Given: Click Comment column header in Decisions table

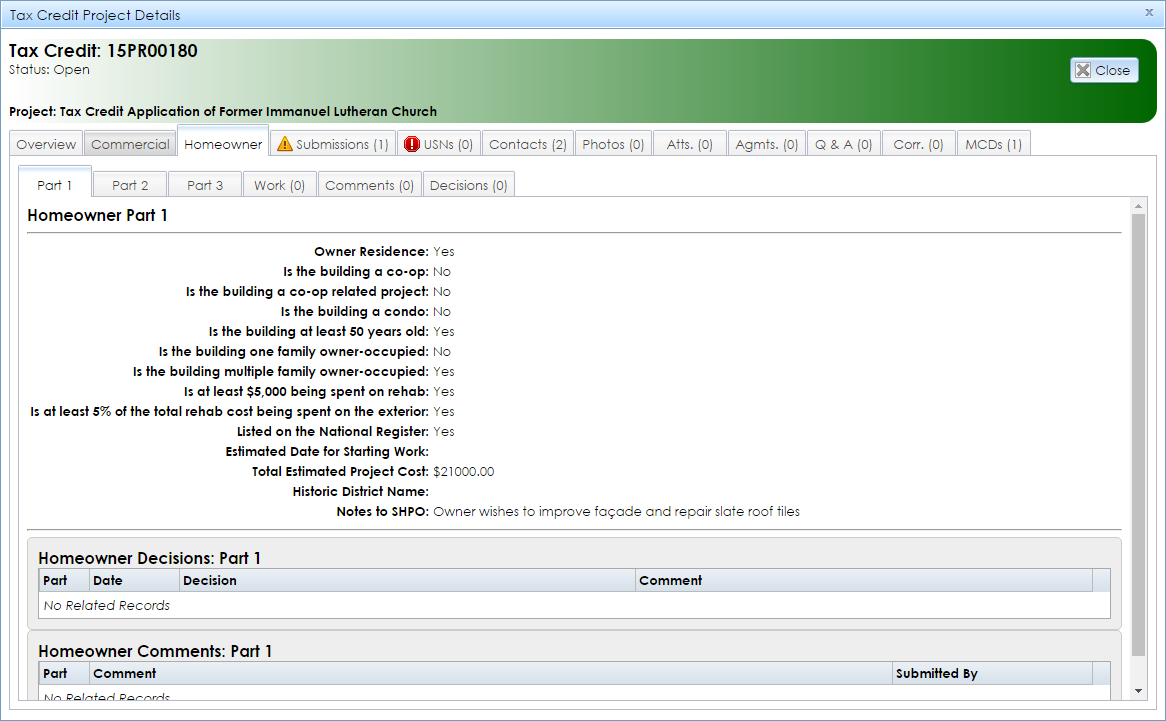Looking at the screenshot, I should [864, 581].
